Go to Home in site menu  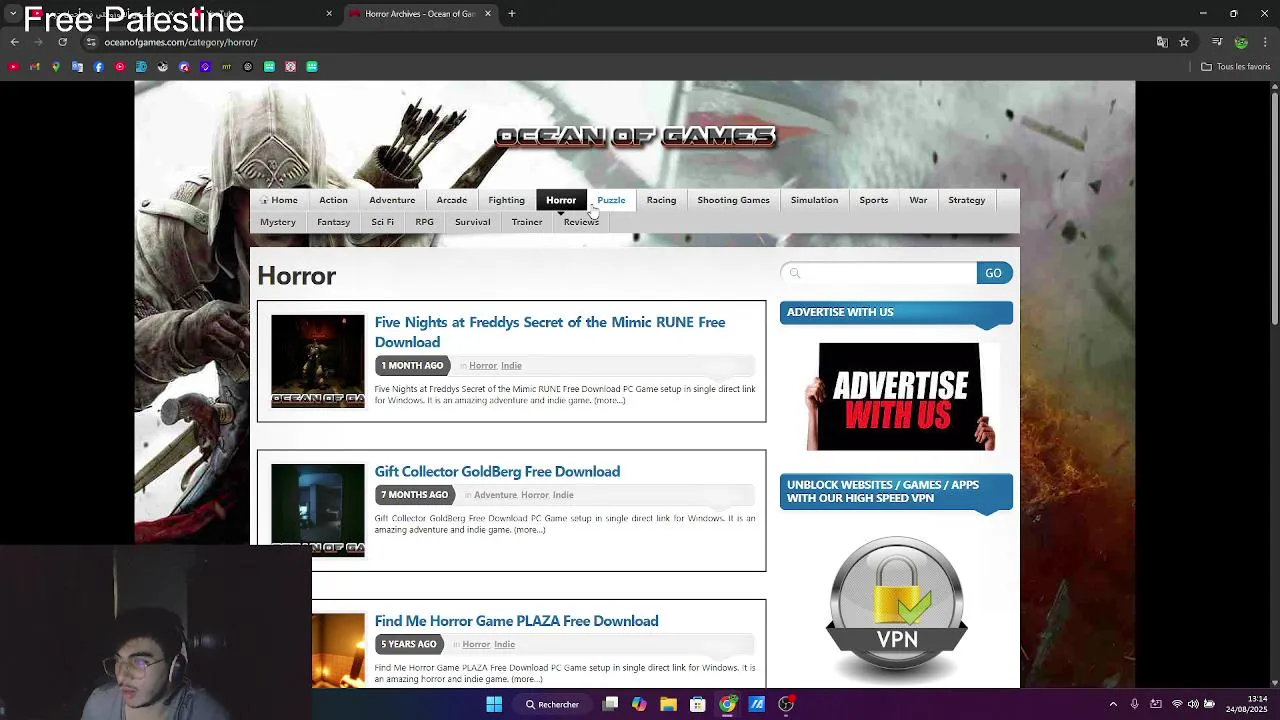point(279,200)
